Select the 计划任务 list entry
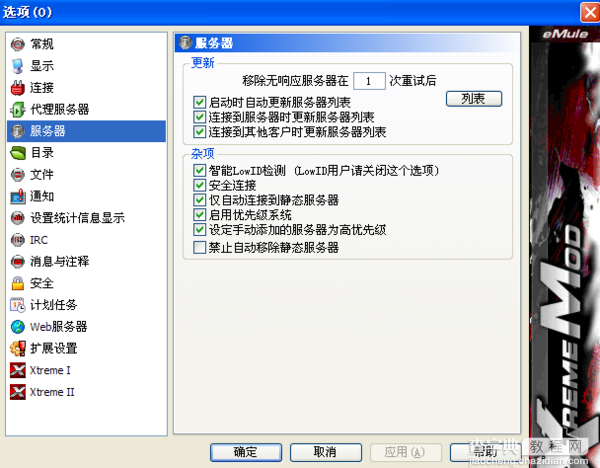Viewport: 600px width, 468px height. click(86, 305)
